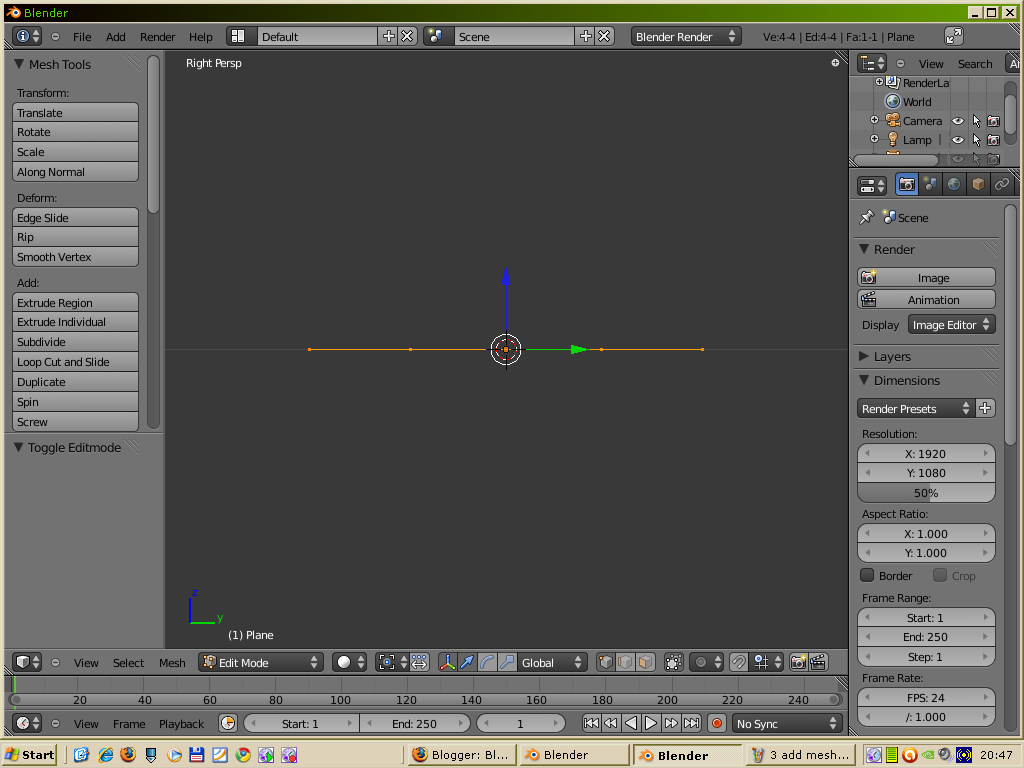Image resolution: width=1024 pixels, height=768 pixels.
Task: Click the OpenGL render camera icon
Action: coord(797,662)
